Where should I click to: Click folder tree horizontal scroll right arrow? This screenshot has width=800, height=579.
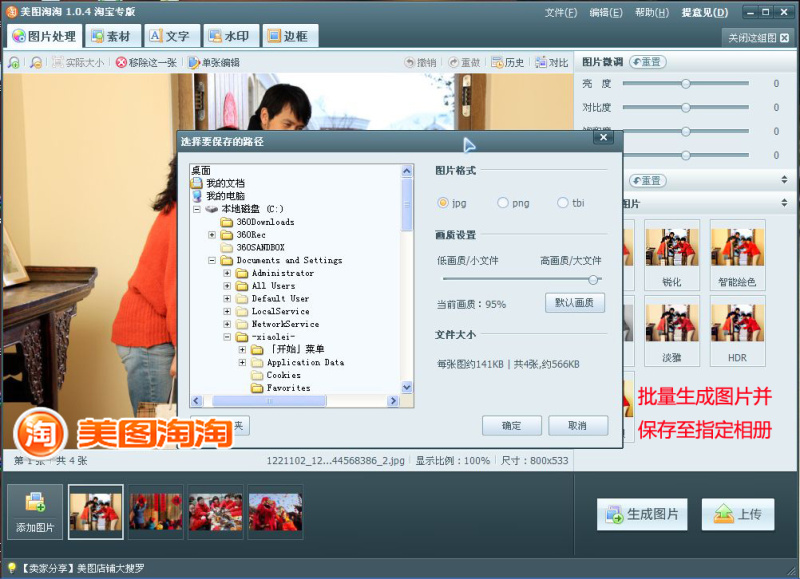click(393, 401)
